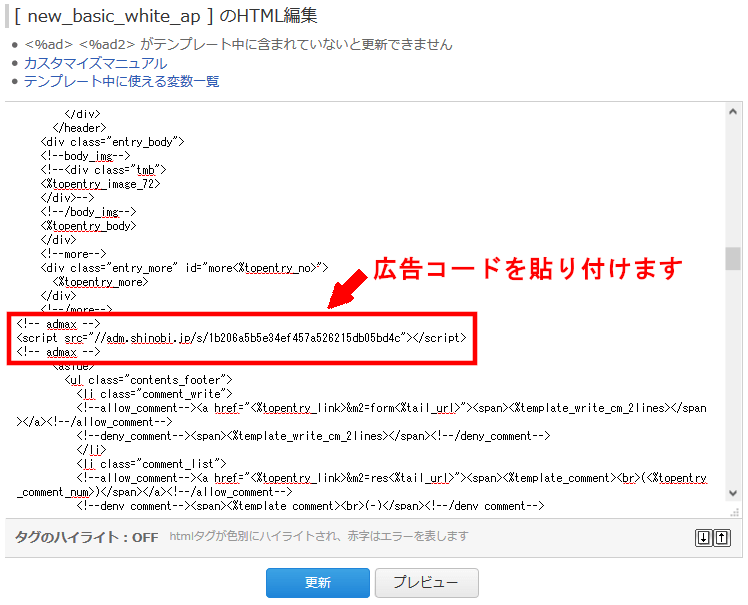Viewport: 748px width, 605px height.
Task: Click the </header> line in the code
Action: (x=80, y=128)
